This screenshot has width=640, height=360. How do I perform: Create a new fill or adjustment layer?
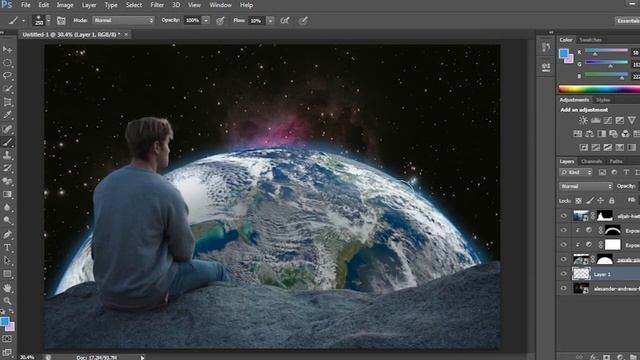620,357
